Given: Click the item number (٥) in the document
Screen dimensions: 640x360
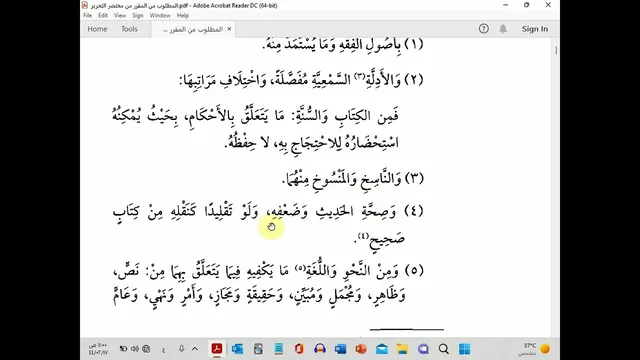Looking at the screenshot, I should point(414,271).
